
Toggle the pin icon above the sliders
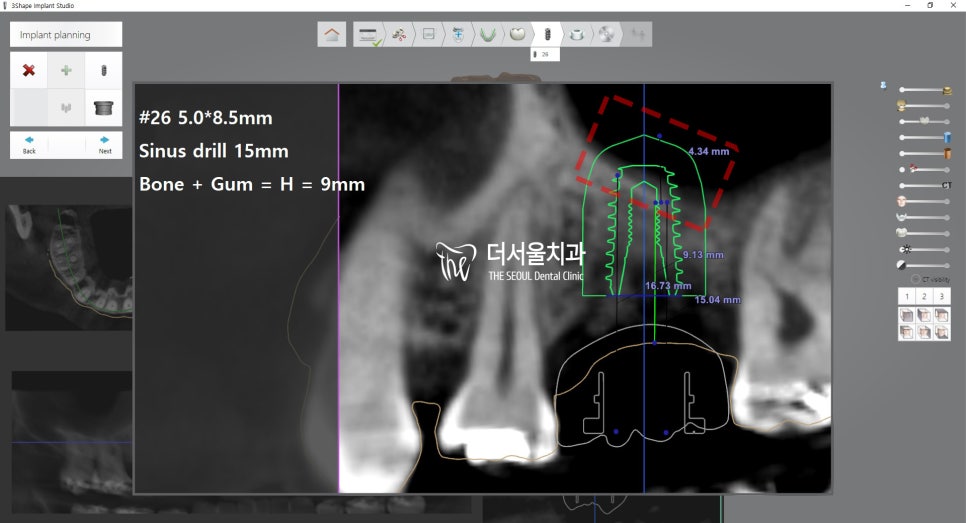tap(883, 86)
